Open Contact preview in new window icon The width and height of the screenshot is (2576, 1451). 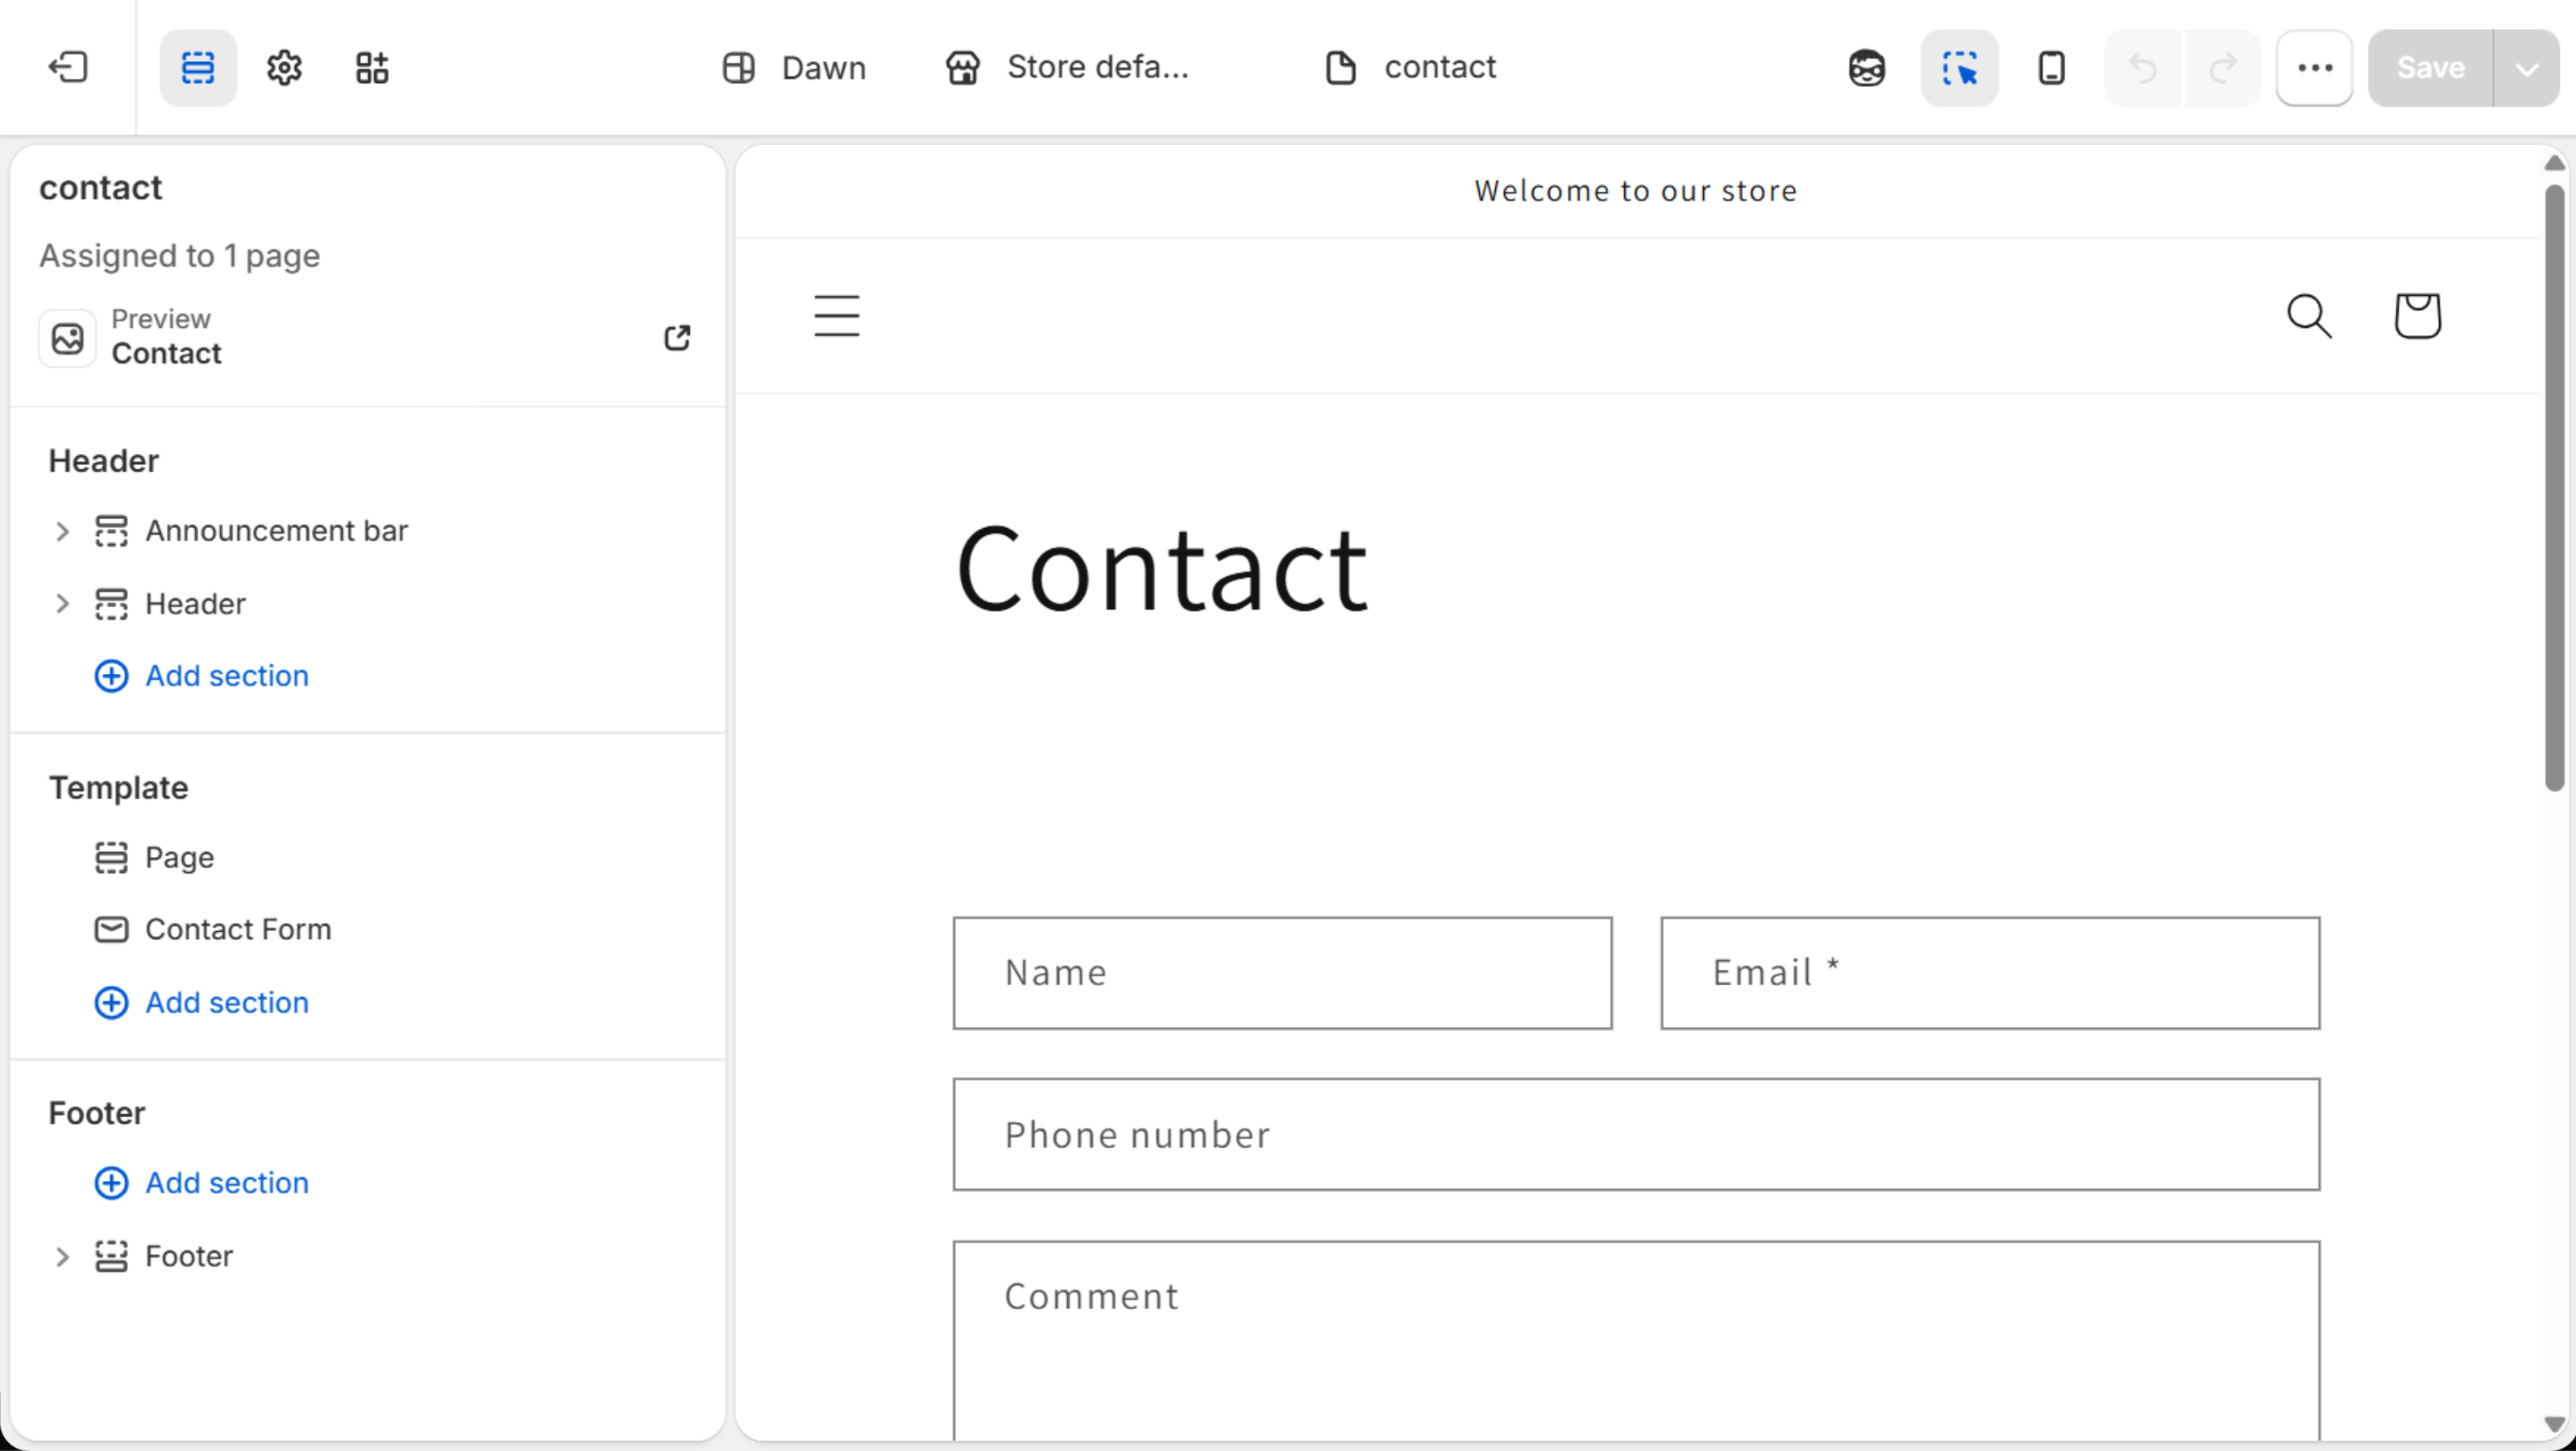click(677, 338)
